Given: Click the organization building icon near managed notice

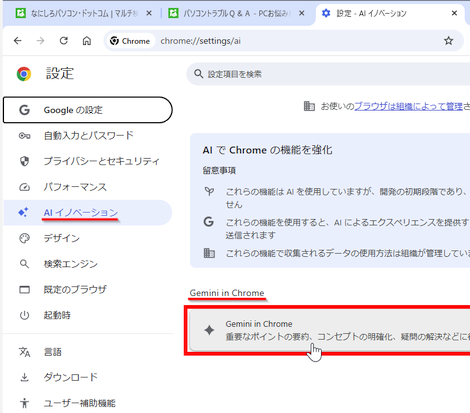Looking at the screenshot, I should tap(309, 106).
